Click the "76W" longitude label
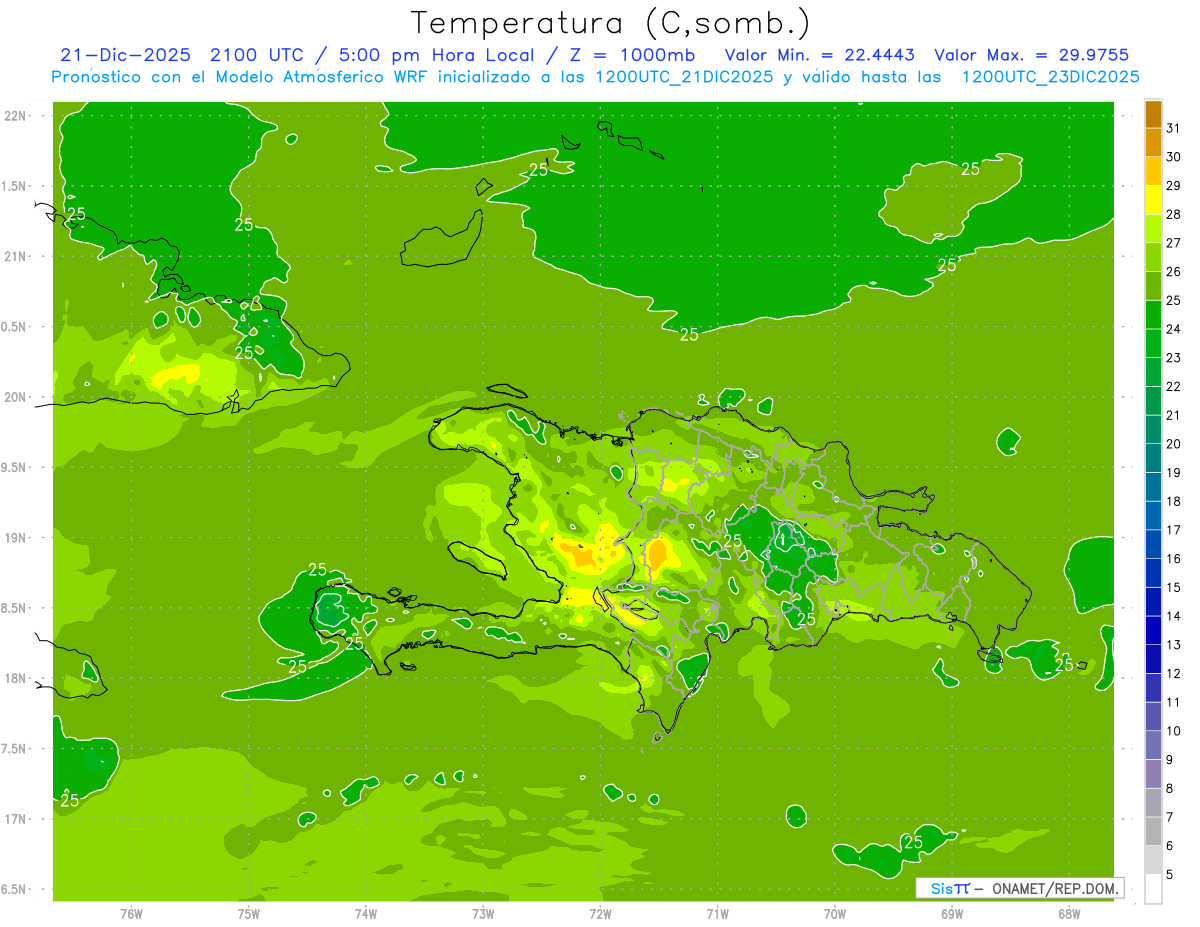The image size is (1200, 927). coord(131,913)
